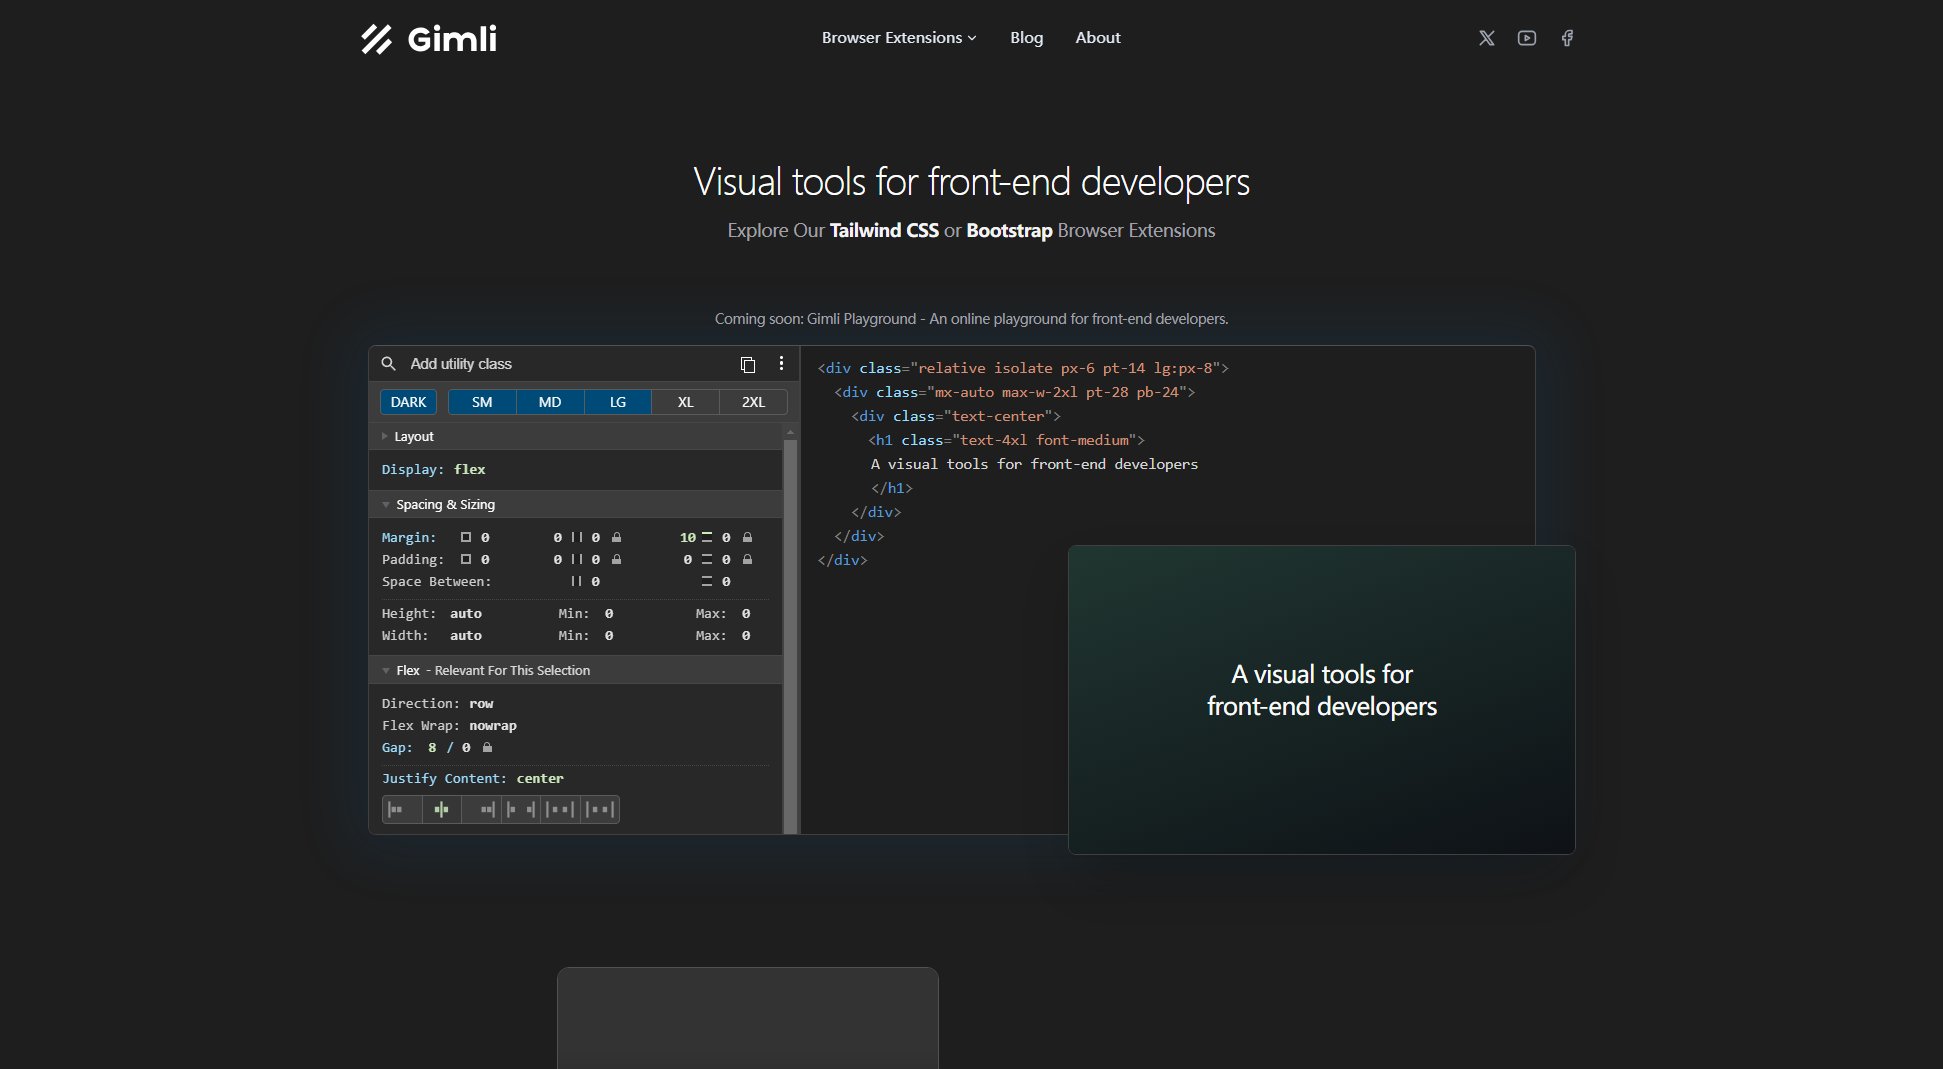The height and width of the screenshot is (1069, 1943).
Task: Collapse the Spacing & Sizing section
Action: (x=444, y=505)
